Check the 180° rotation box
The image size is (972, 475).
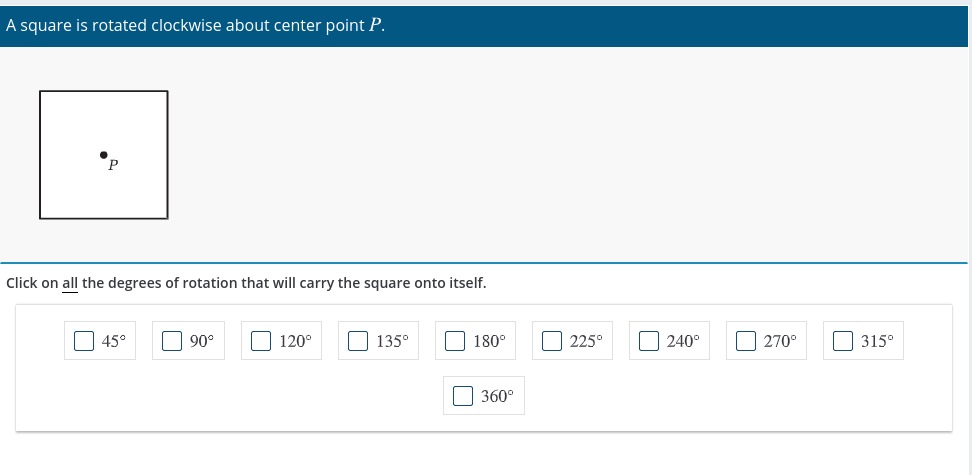click(454, 340)
